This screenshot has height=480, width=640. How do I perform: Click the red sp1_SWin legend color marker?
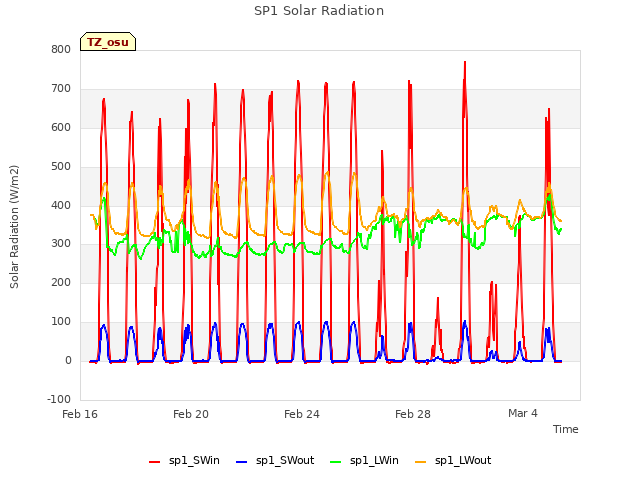pyautogui.click(x=154, y=462)
